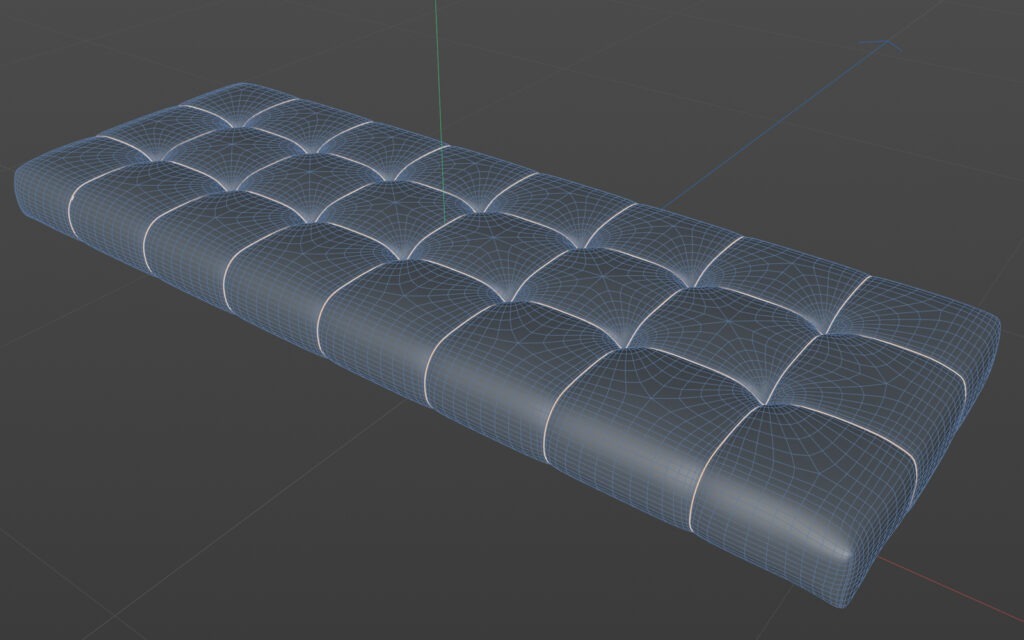Click the arrow tip of the blue axis line

tap(888, 44)
